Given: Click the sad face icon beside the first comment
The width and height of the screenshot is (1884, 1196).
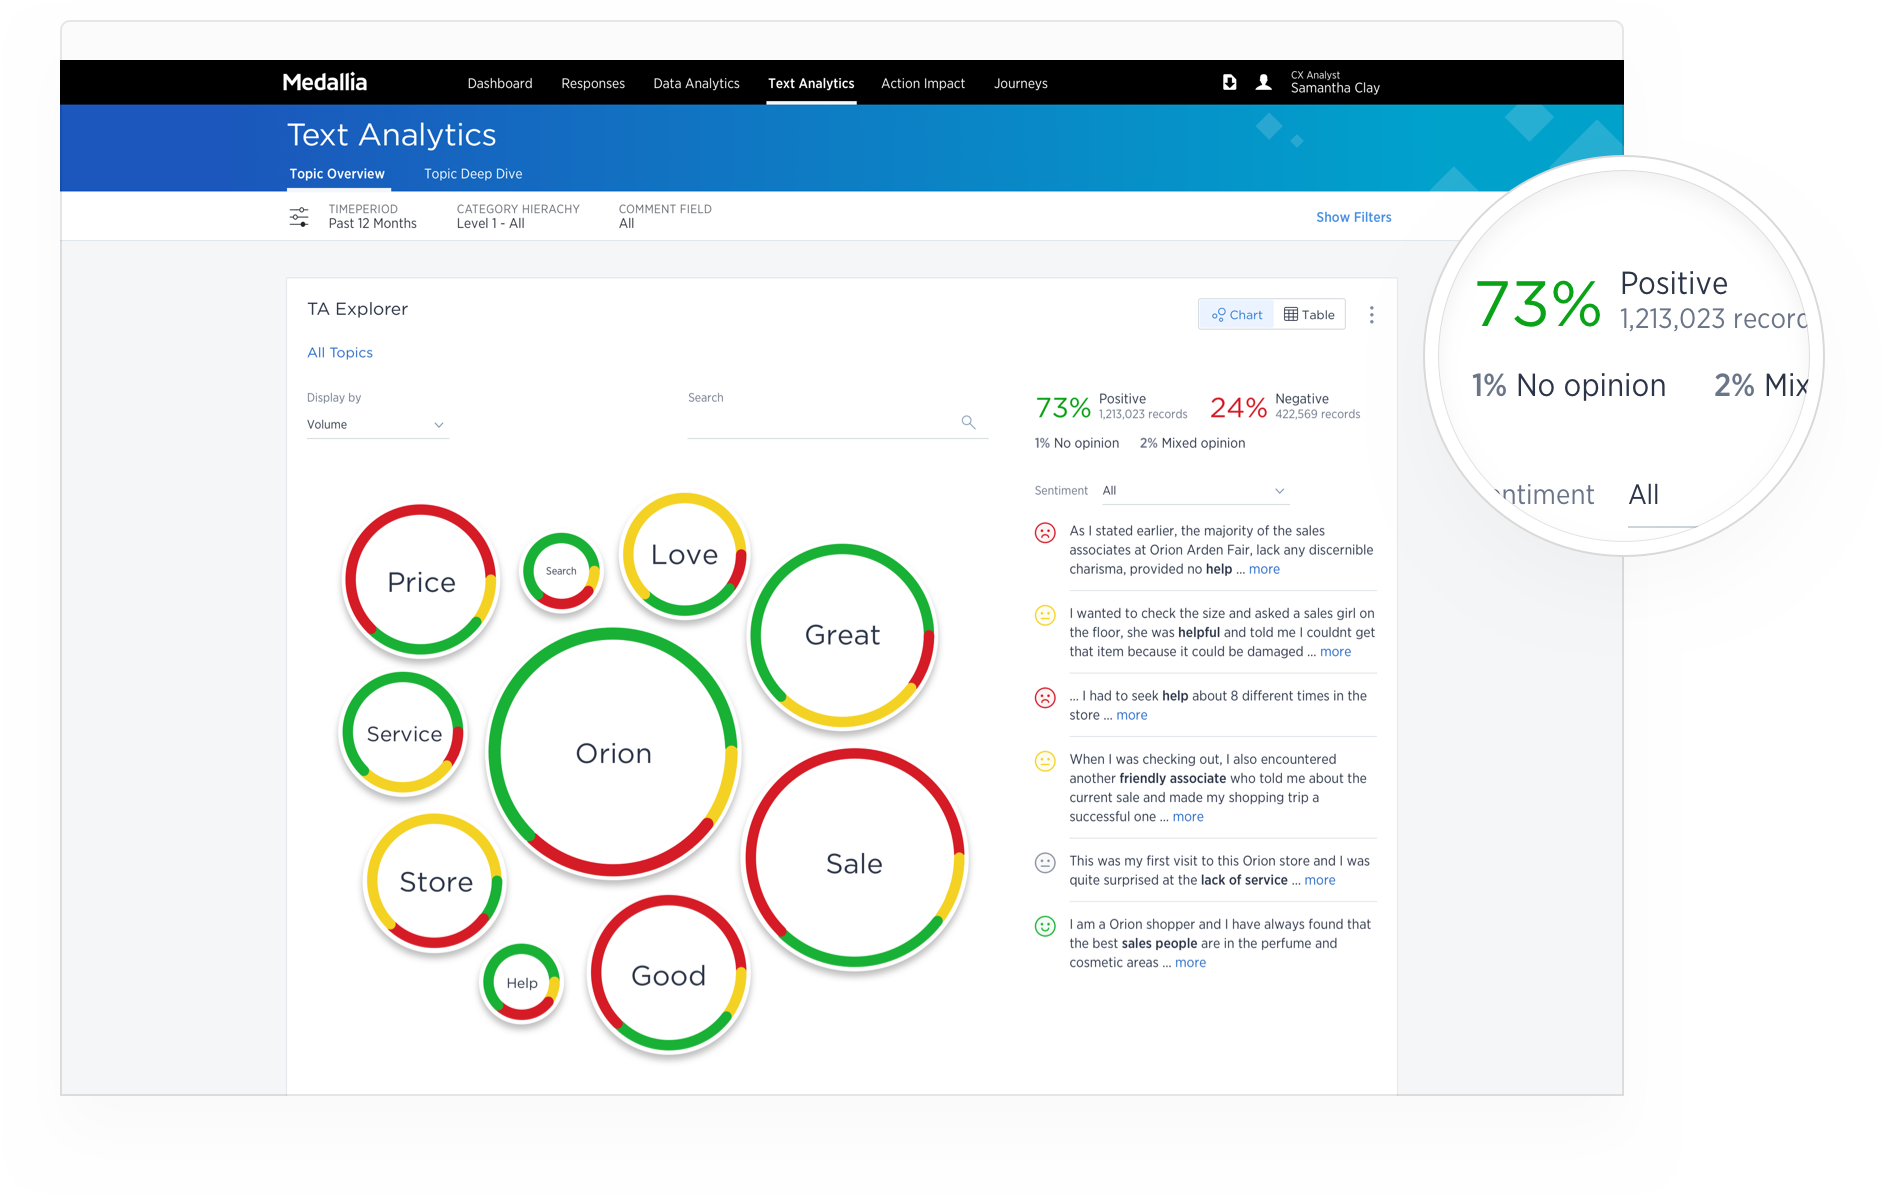Looking at the screenshot, I should (x=1045, y=533).
